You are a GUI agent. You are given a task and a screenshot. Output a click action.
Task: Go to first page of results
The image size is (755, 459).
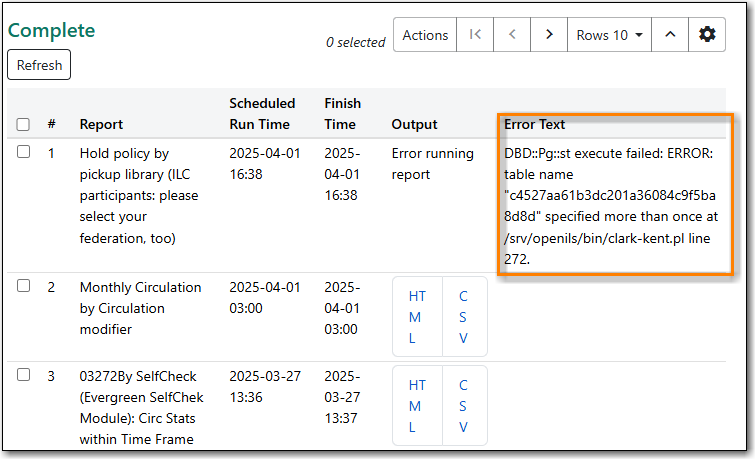pyautogui.click(x=475, y=35)
